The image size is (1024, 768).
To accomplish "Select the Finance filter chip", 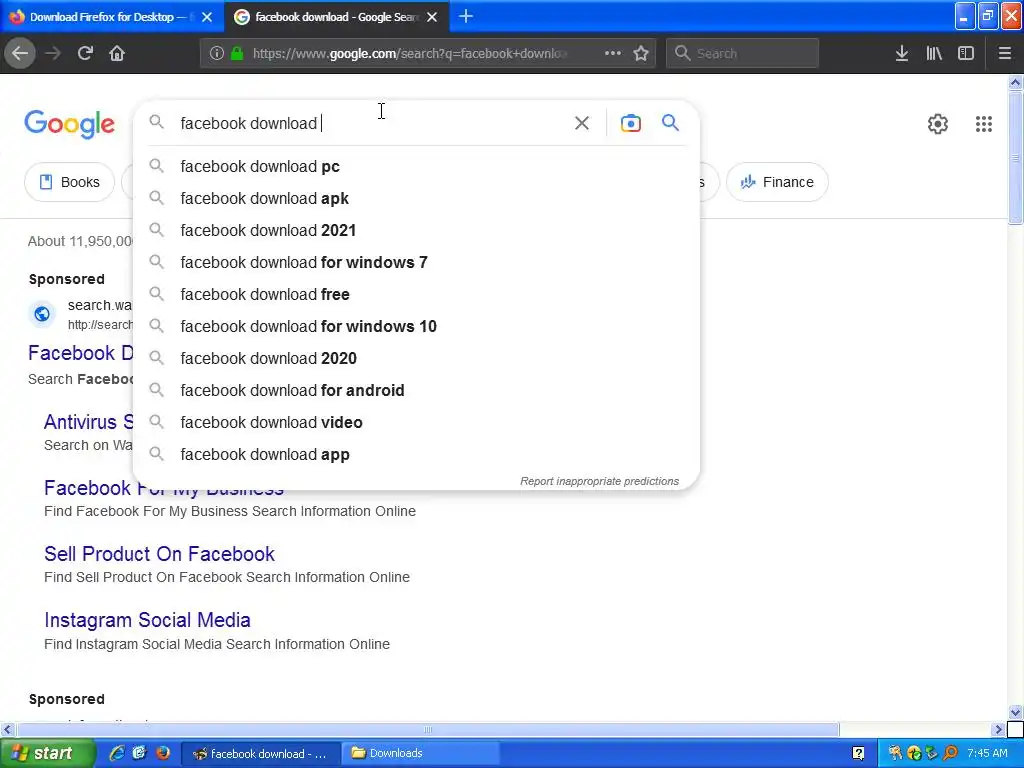I will [x=777, y=182].
